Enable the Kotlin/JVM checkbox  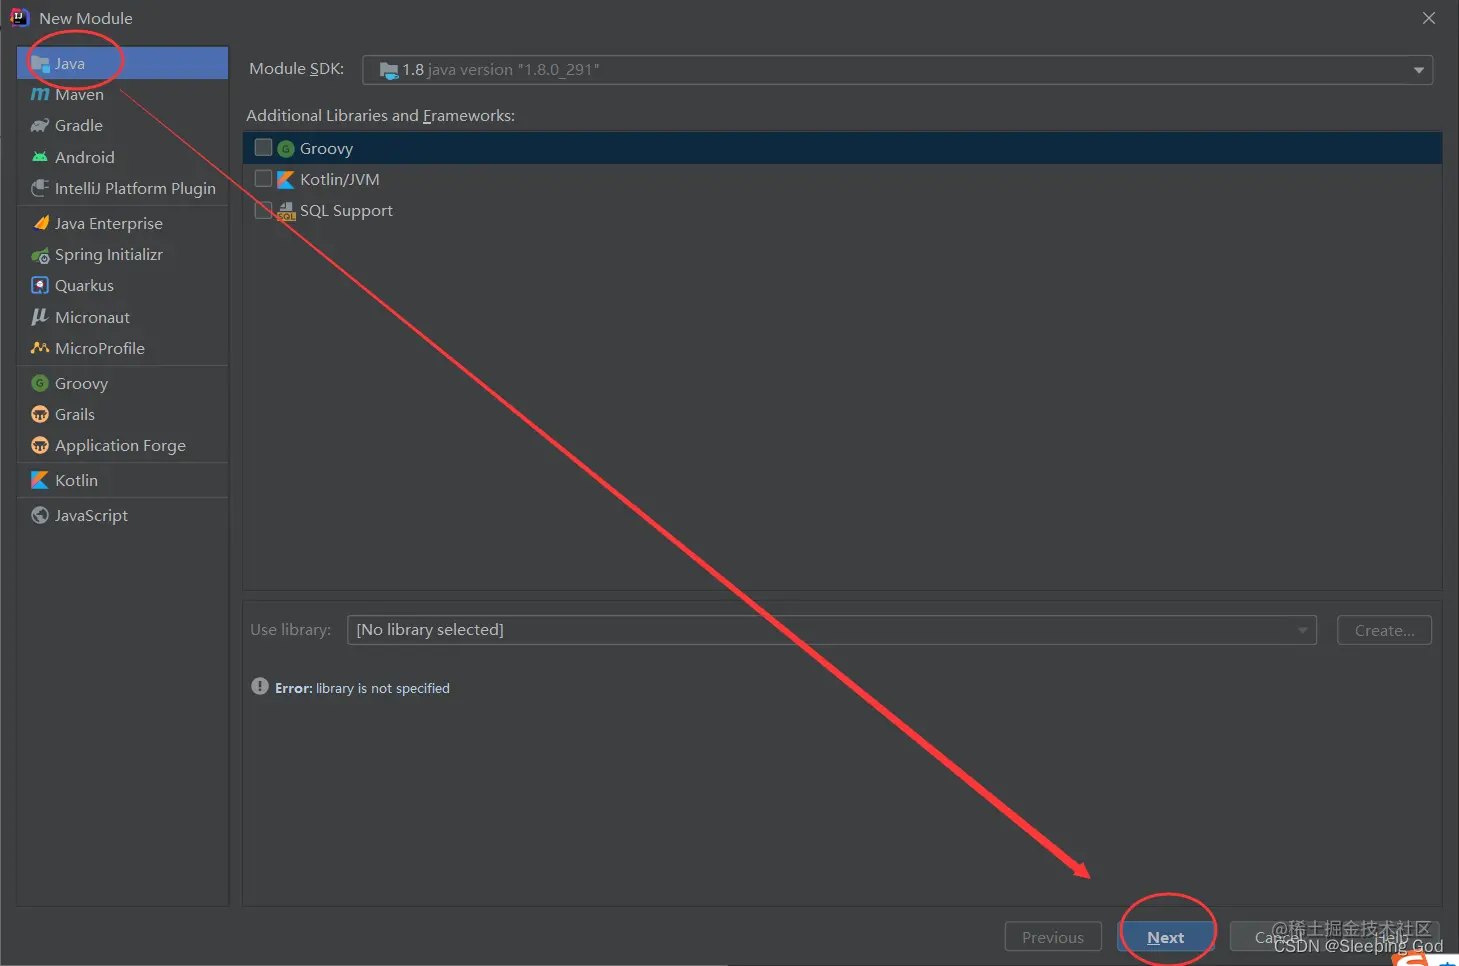pyautogui.click(x=264, y=179)
